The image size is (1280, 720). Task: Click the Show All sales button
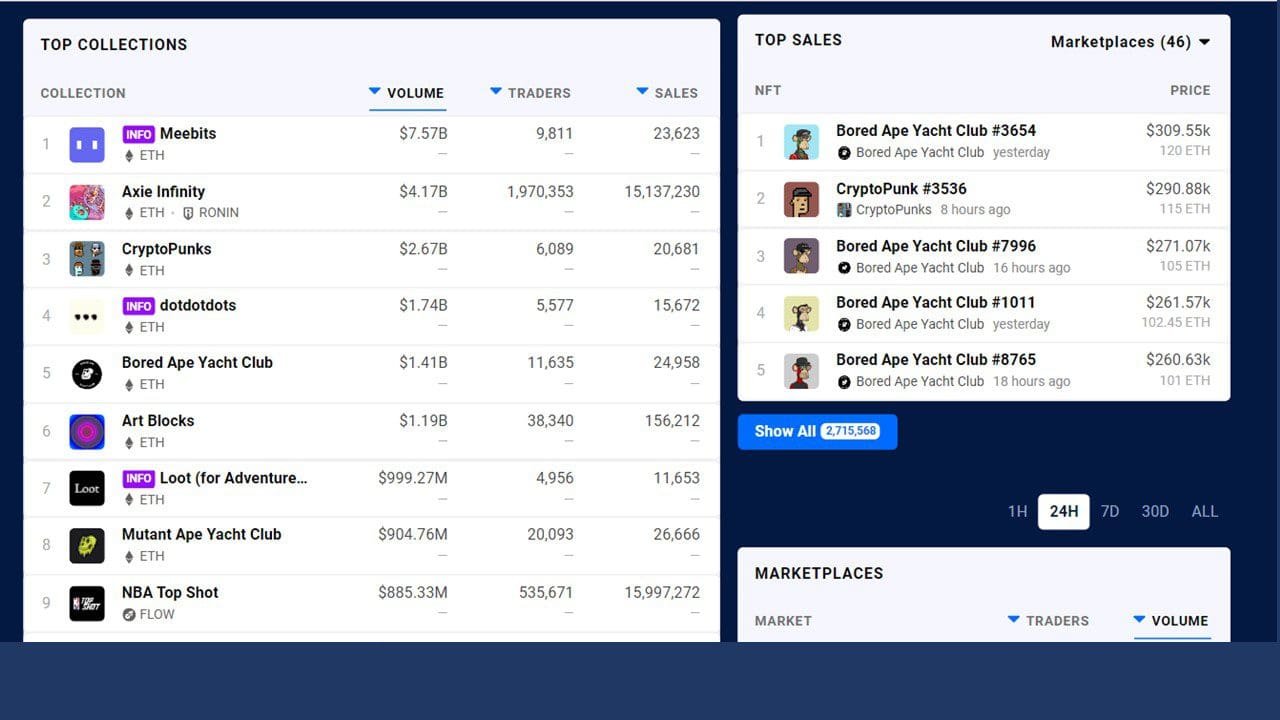[x=817, y=431]
